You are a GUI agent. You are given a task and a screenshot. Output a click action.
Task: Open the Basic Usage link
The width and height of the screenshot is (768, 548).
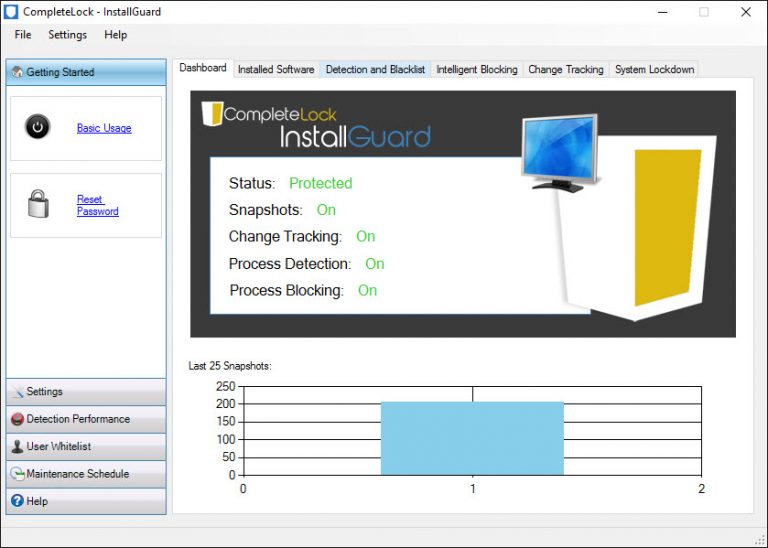coord(104,128)
